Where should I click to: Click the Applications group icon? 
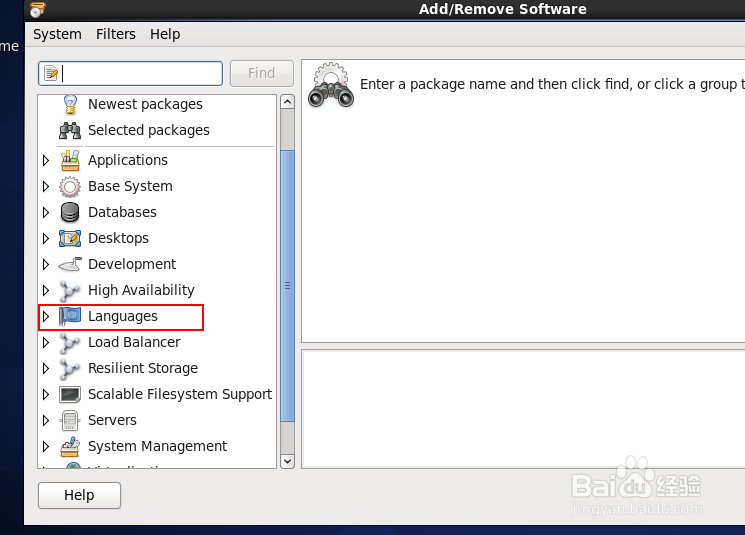click(x=70, y=160)
